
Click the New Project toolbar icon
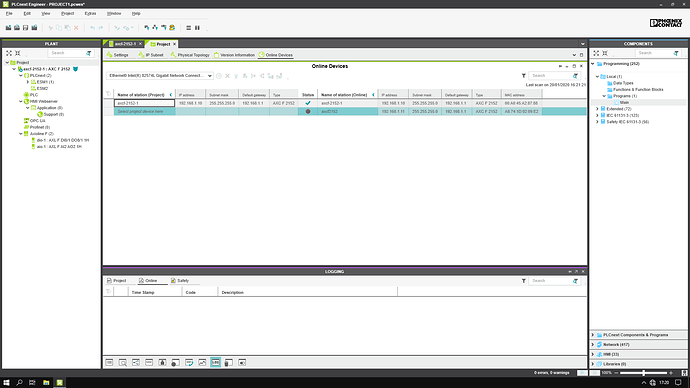click(x=8, y=28)
